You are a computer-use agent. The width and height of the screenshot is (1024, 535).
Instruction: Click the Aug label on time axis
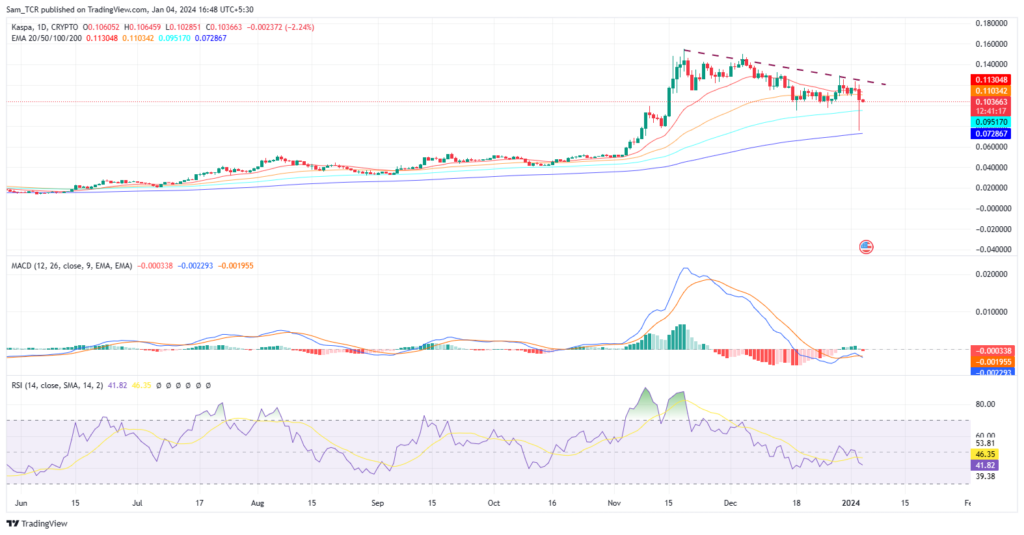point(257,504)
